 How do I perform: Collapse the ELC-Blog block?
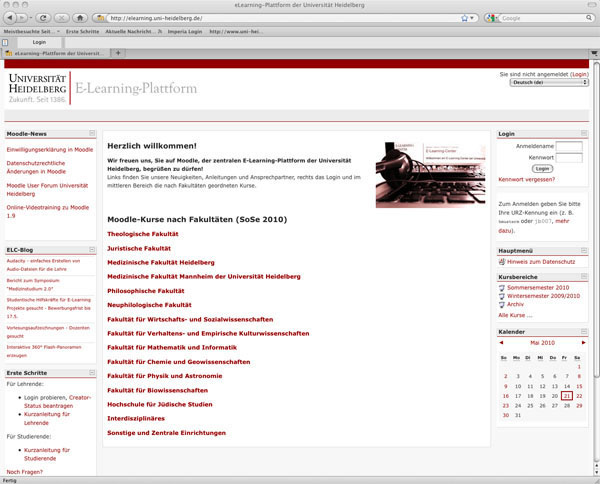tap(92, 248)
